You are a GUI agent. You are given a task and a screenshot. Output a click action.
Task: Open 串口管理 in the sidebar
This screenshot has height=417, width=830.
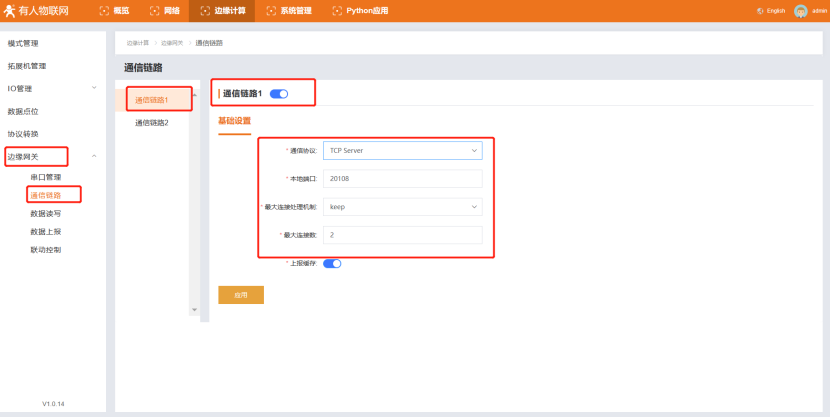coord(46,177)
